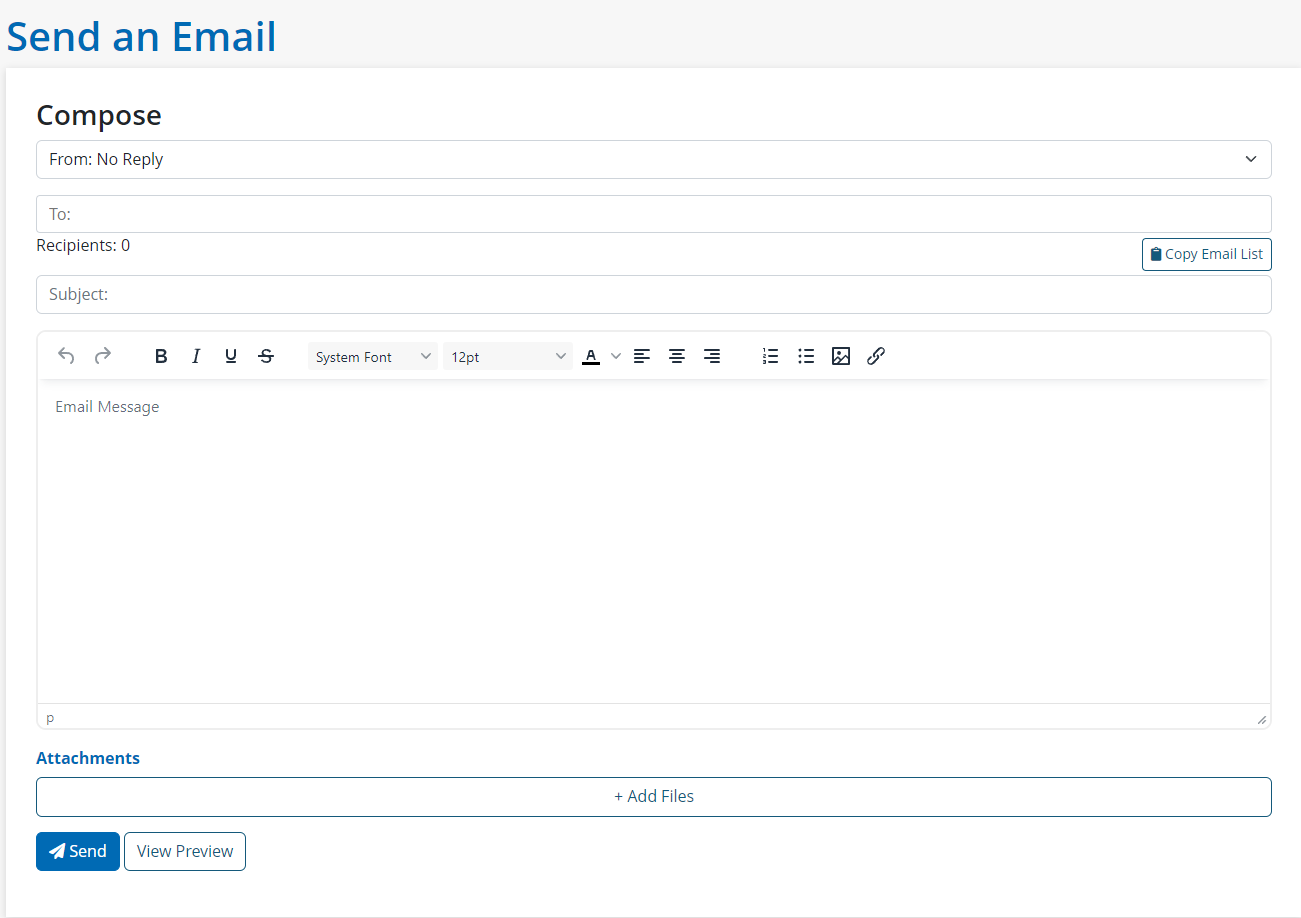
Task: Insert a bullet list
Action: [806, 356]
